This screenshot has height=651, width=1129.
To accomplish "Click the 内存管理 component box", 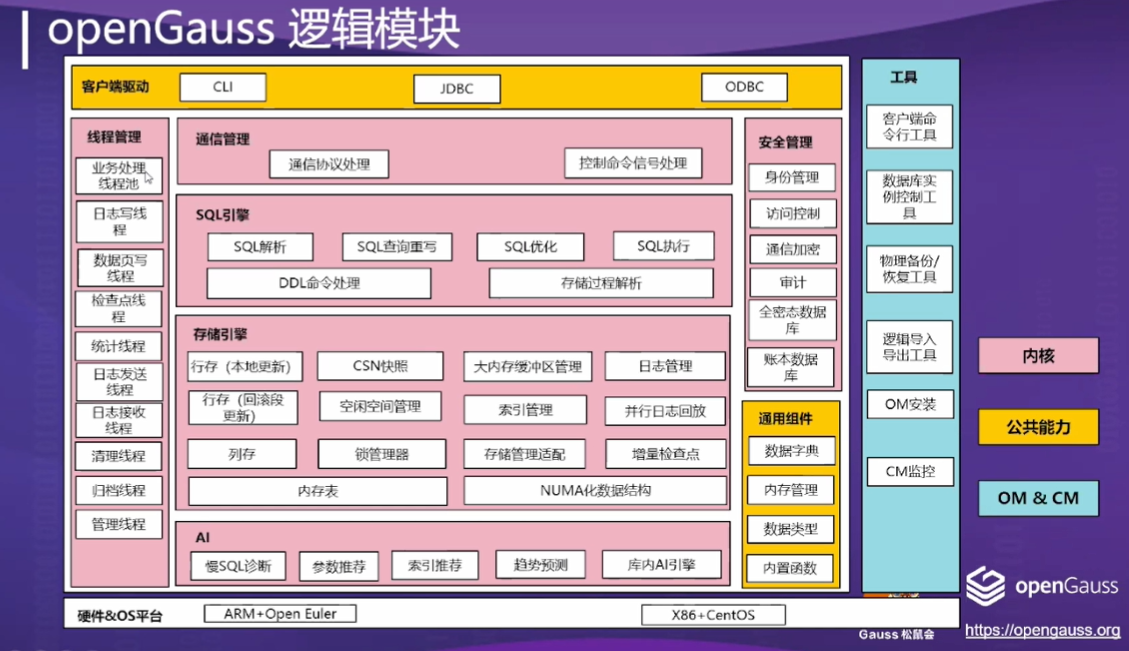I will pyautogui.click(x=791, y=490).
